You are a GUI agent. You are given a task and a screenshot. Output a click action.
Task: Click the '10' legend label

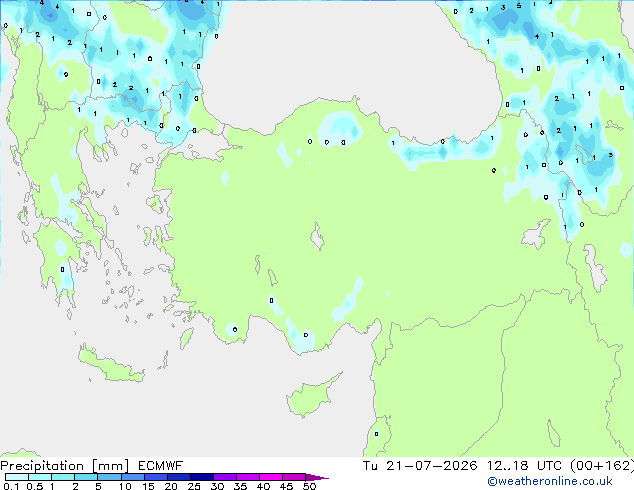click(x=125, y=486)
